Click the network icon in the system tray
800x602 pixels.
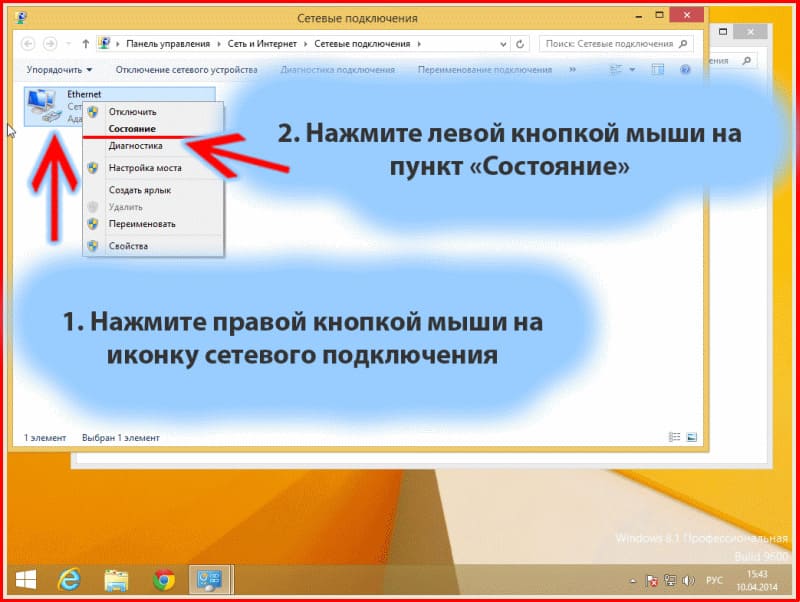pyautogui.click(x=670, y=581)
